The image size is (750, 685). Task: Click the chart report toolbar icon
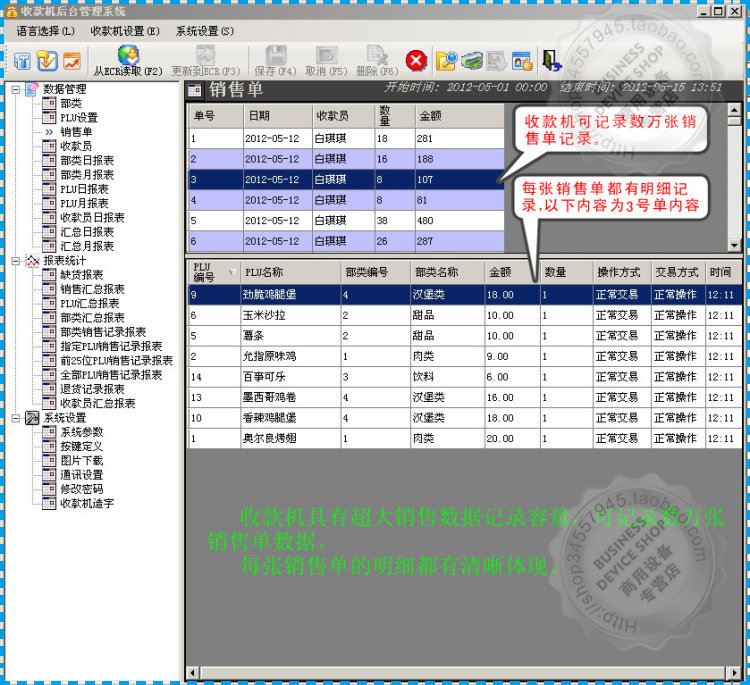[72, 61]
